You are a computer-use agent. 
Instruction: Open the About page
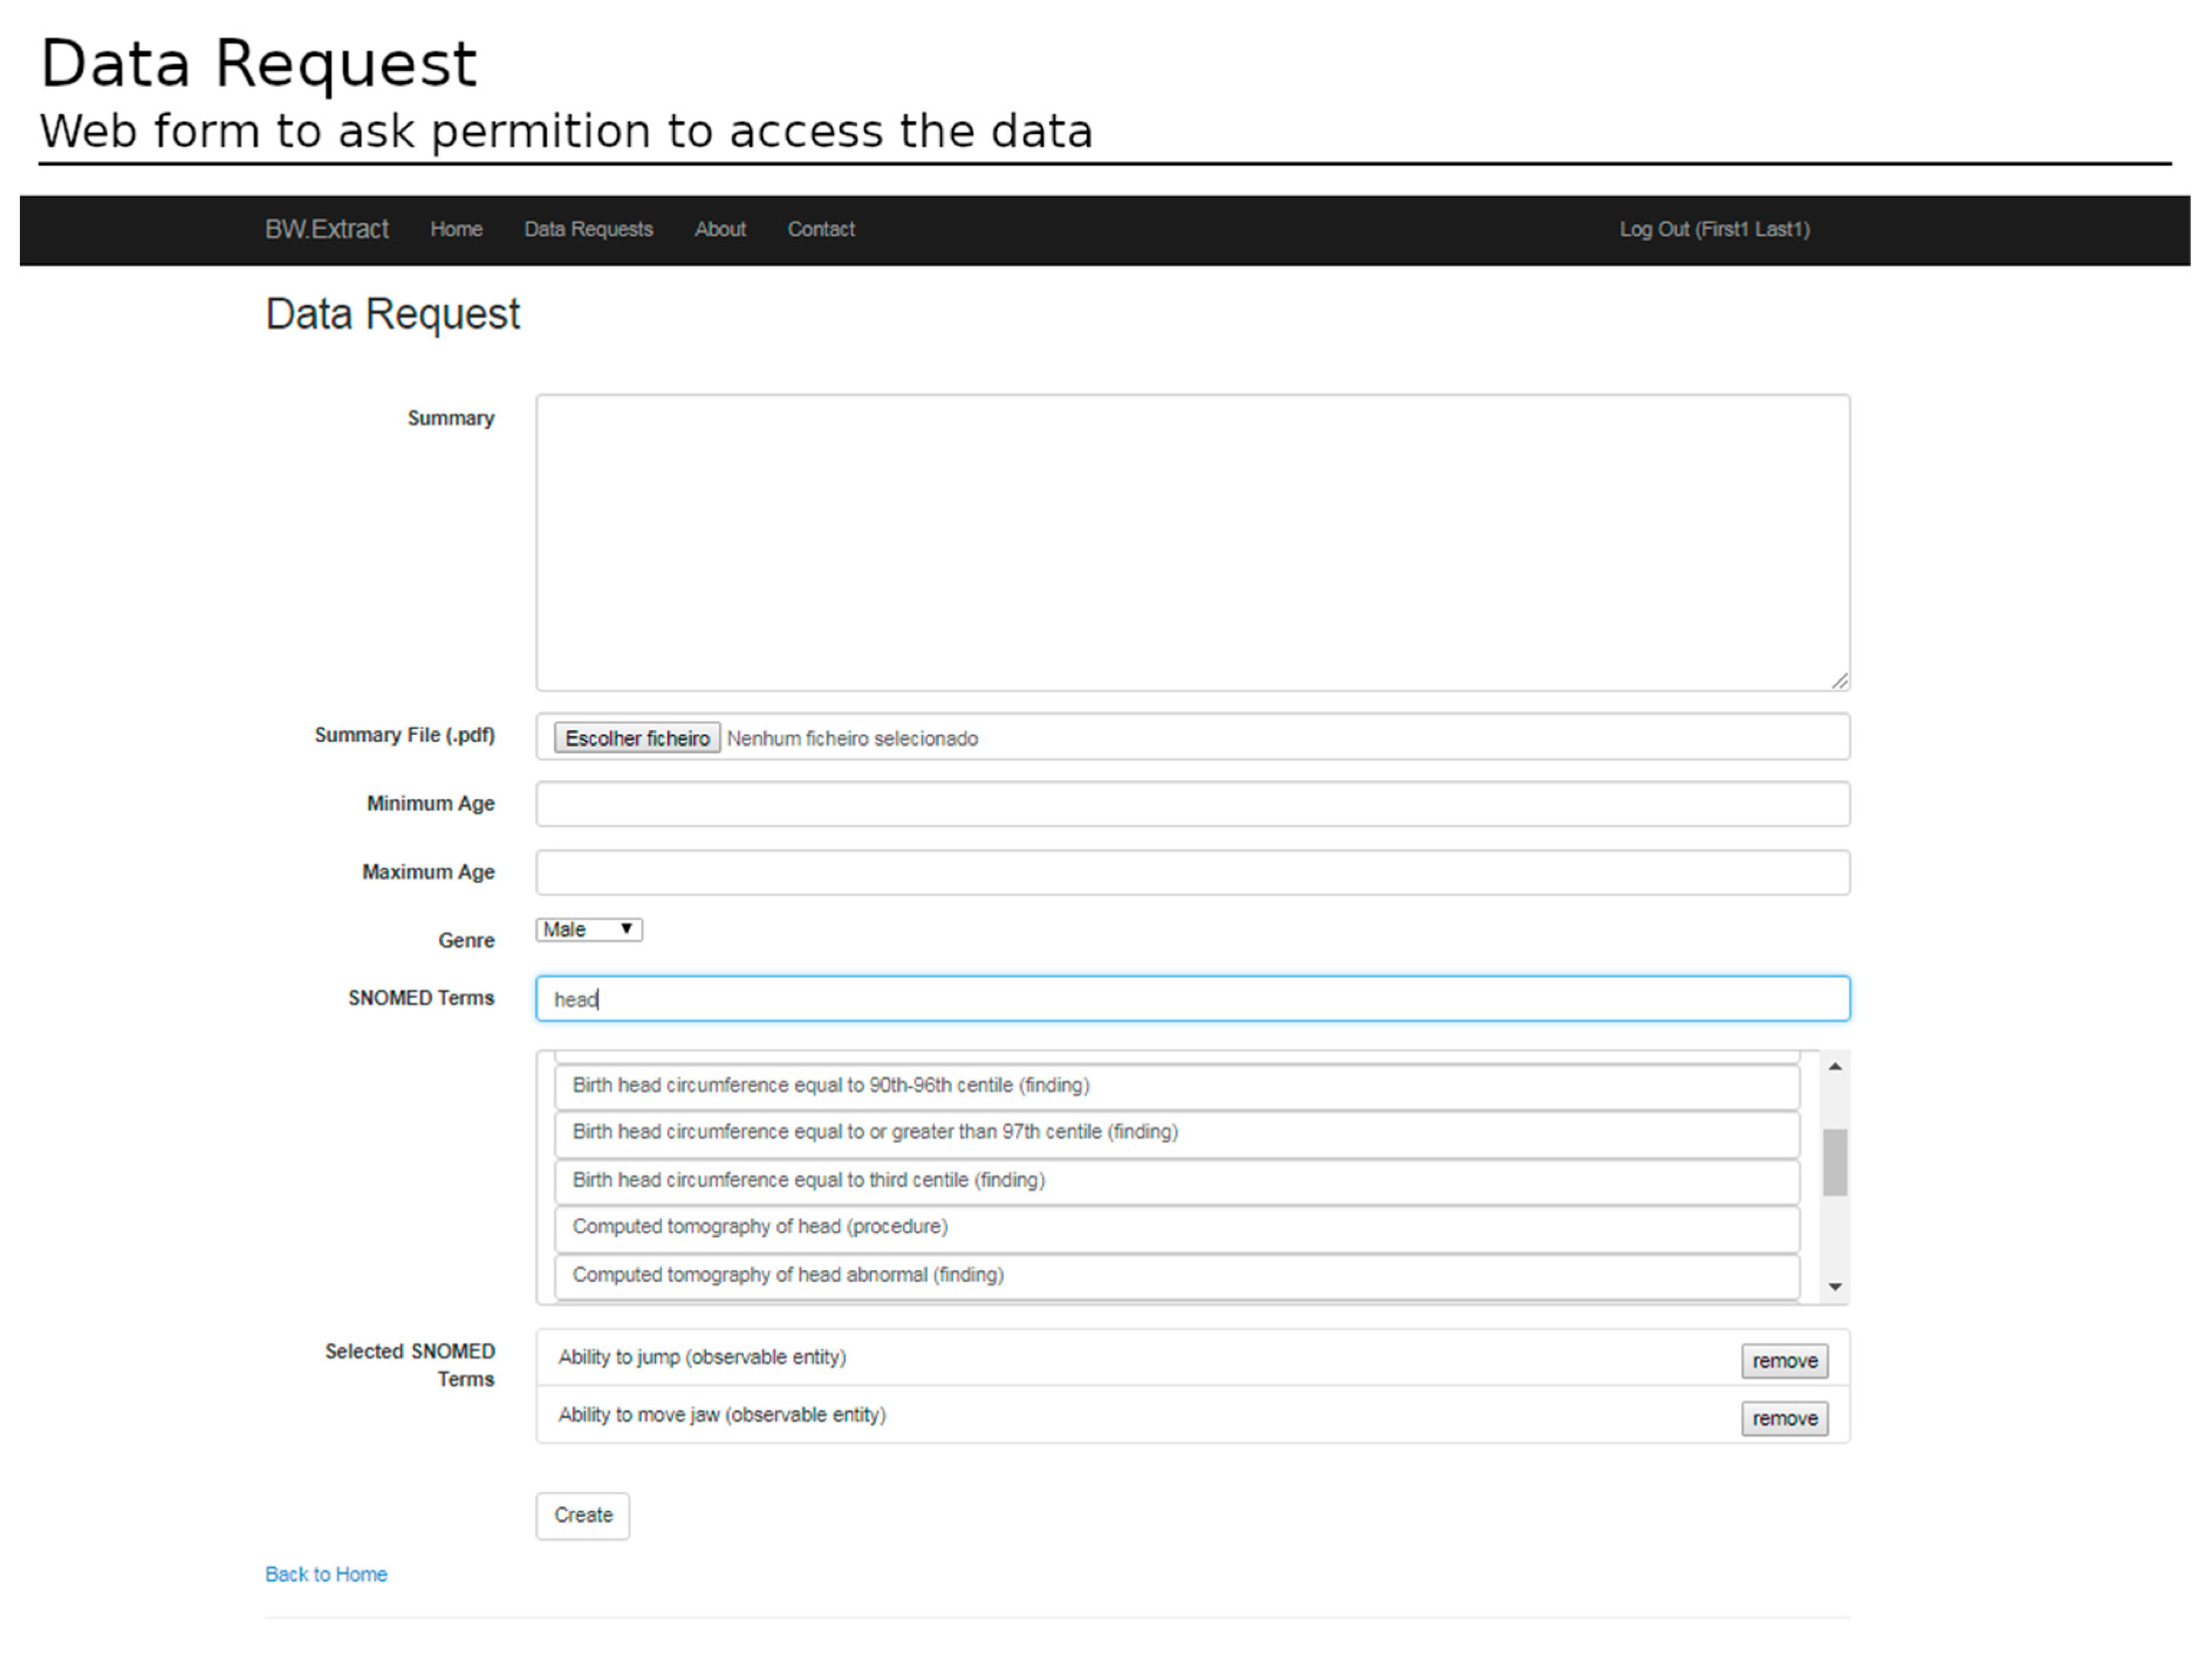click(x=720, y=229)
